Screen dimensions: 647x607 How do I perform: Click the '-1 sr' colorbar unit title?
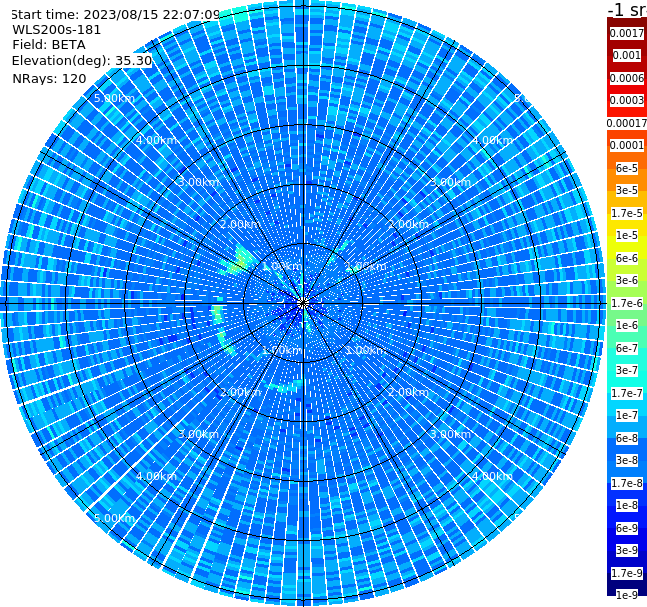(x=627, y=9)
